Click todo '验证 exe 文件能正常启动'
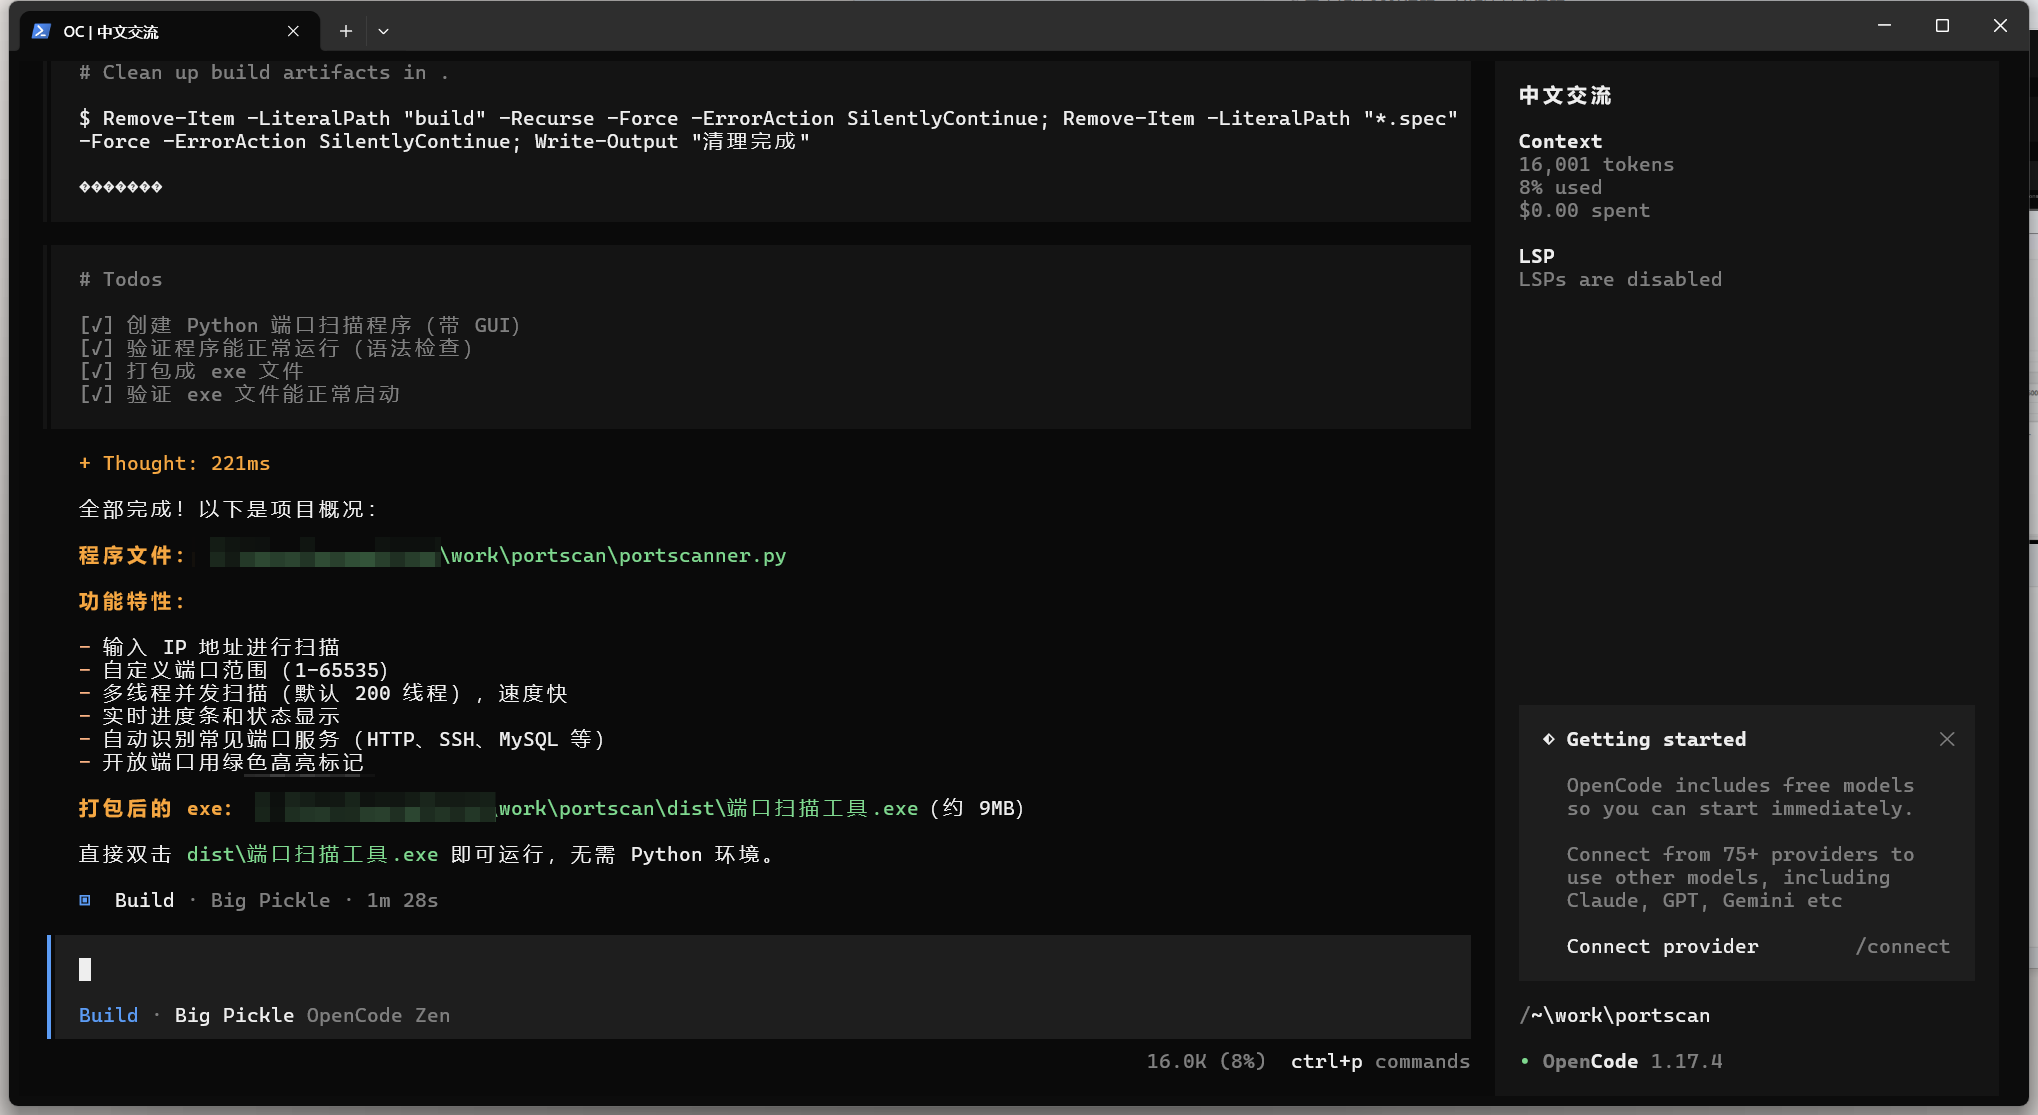2038x1115 pixels. click(239, 394)
